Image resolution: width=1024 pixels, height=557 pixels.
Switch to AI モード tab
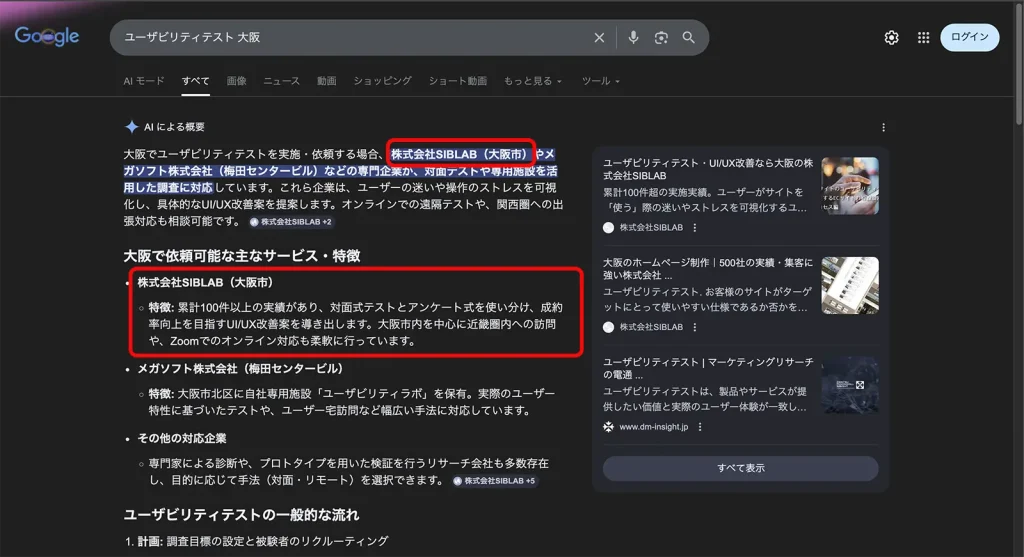coord(144,81)
